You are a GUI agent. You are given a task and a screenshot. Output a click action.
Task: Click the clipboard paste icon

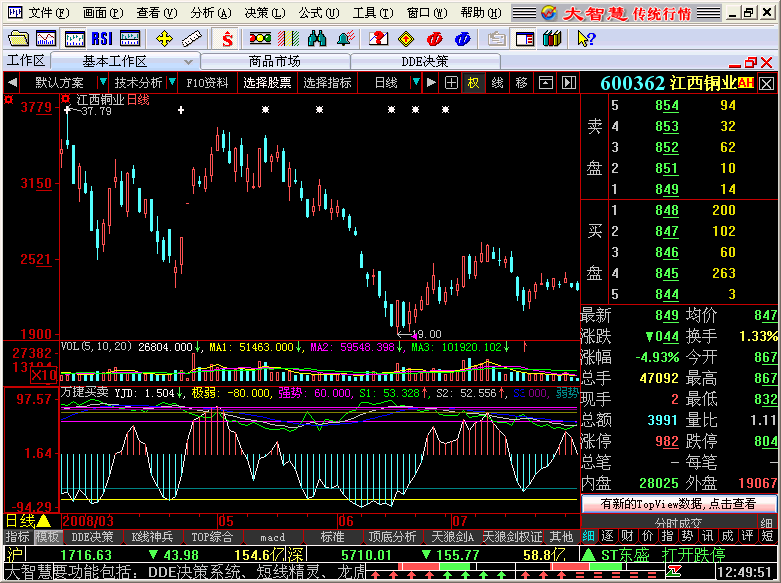[496, 38]
